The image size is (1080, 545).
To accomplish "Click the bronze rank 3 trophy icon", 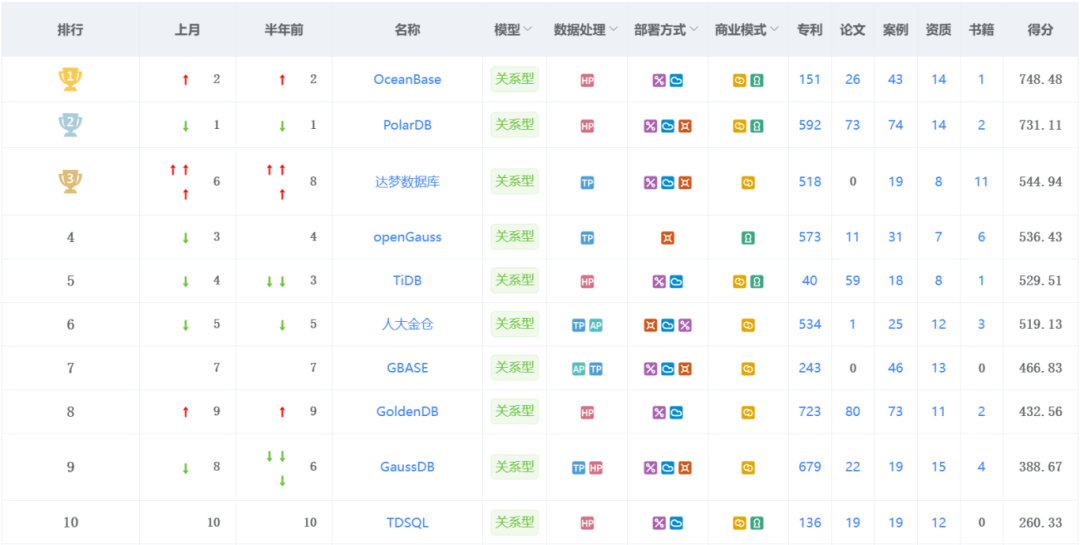I will point(70,181).
